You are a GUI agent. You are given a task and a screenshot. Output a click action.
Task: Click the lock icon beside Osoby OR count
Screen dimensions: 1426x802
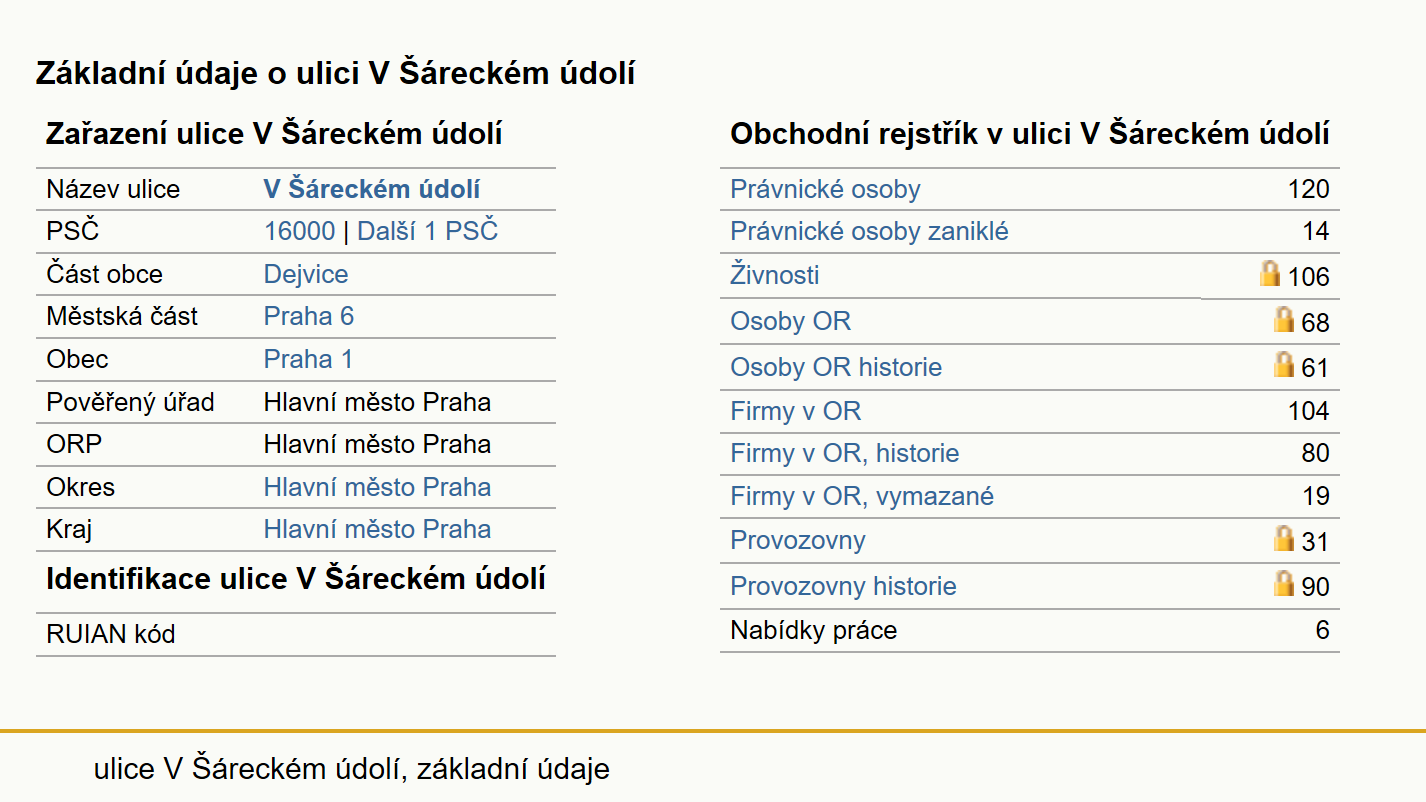click(1284, 319)
